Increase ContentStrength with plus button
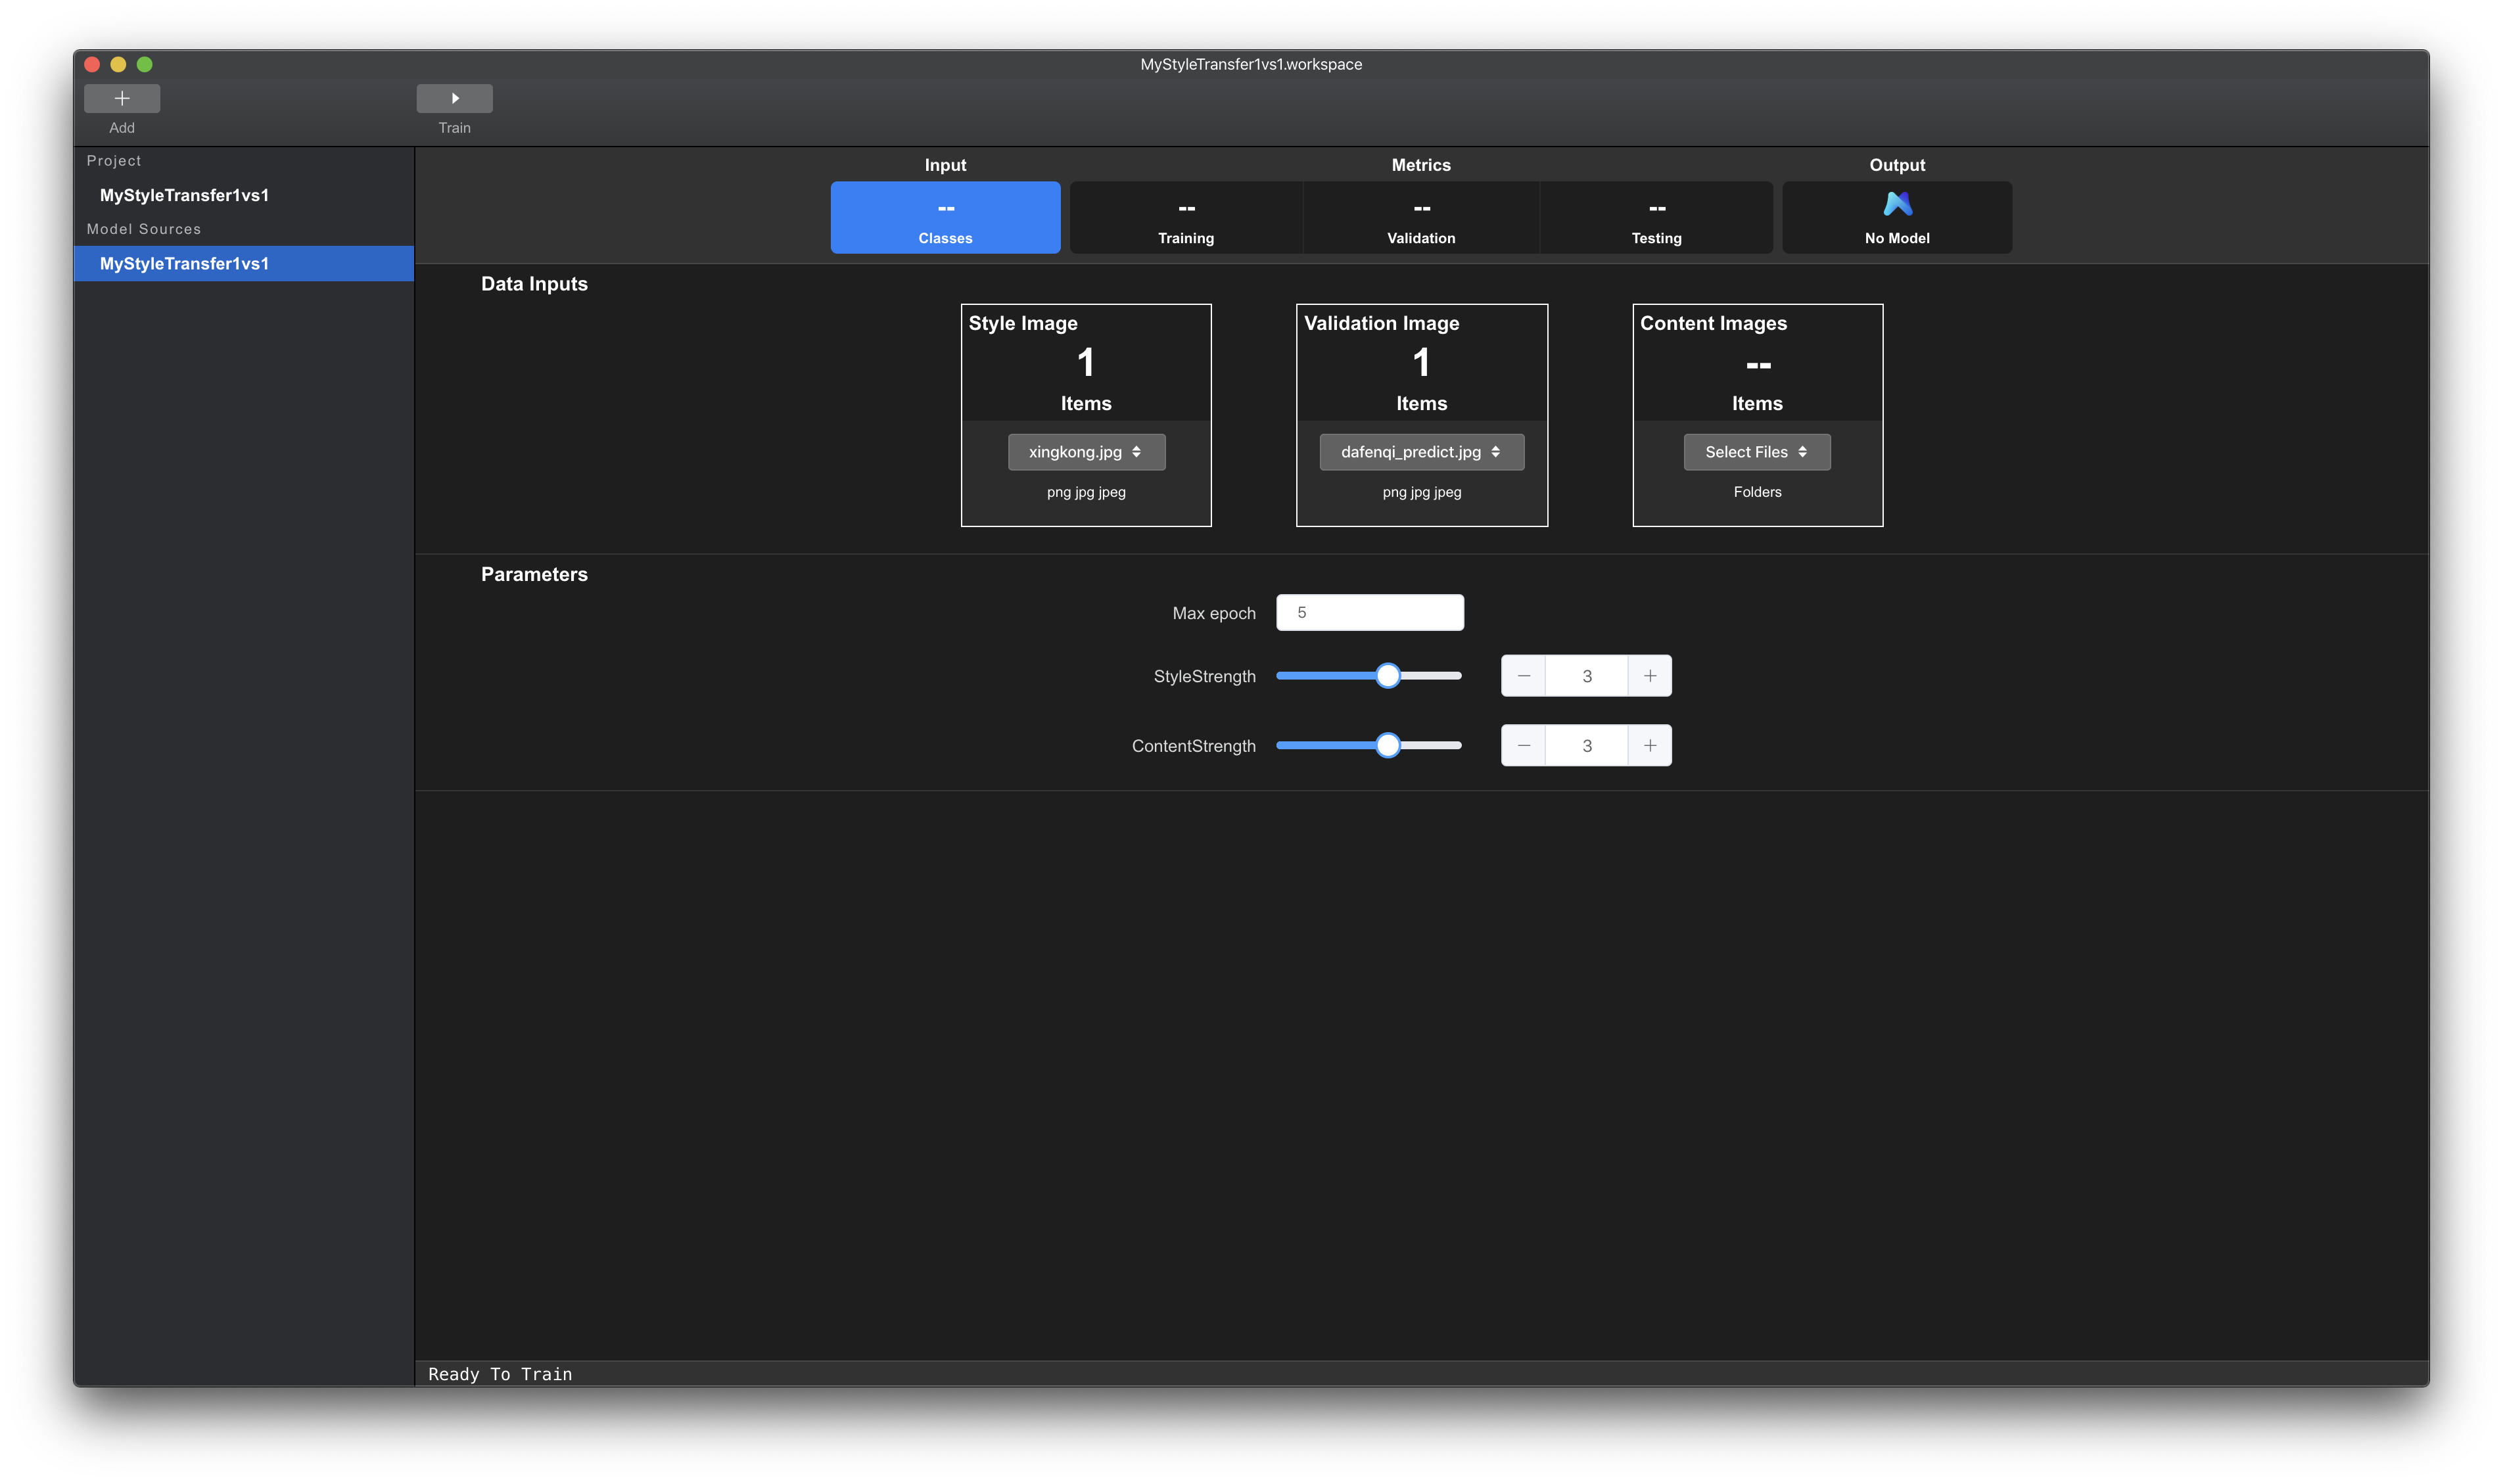Image resolution: width=2503 pixels, height=1484 pixels. [1650, 746]
